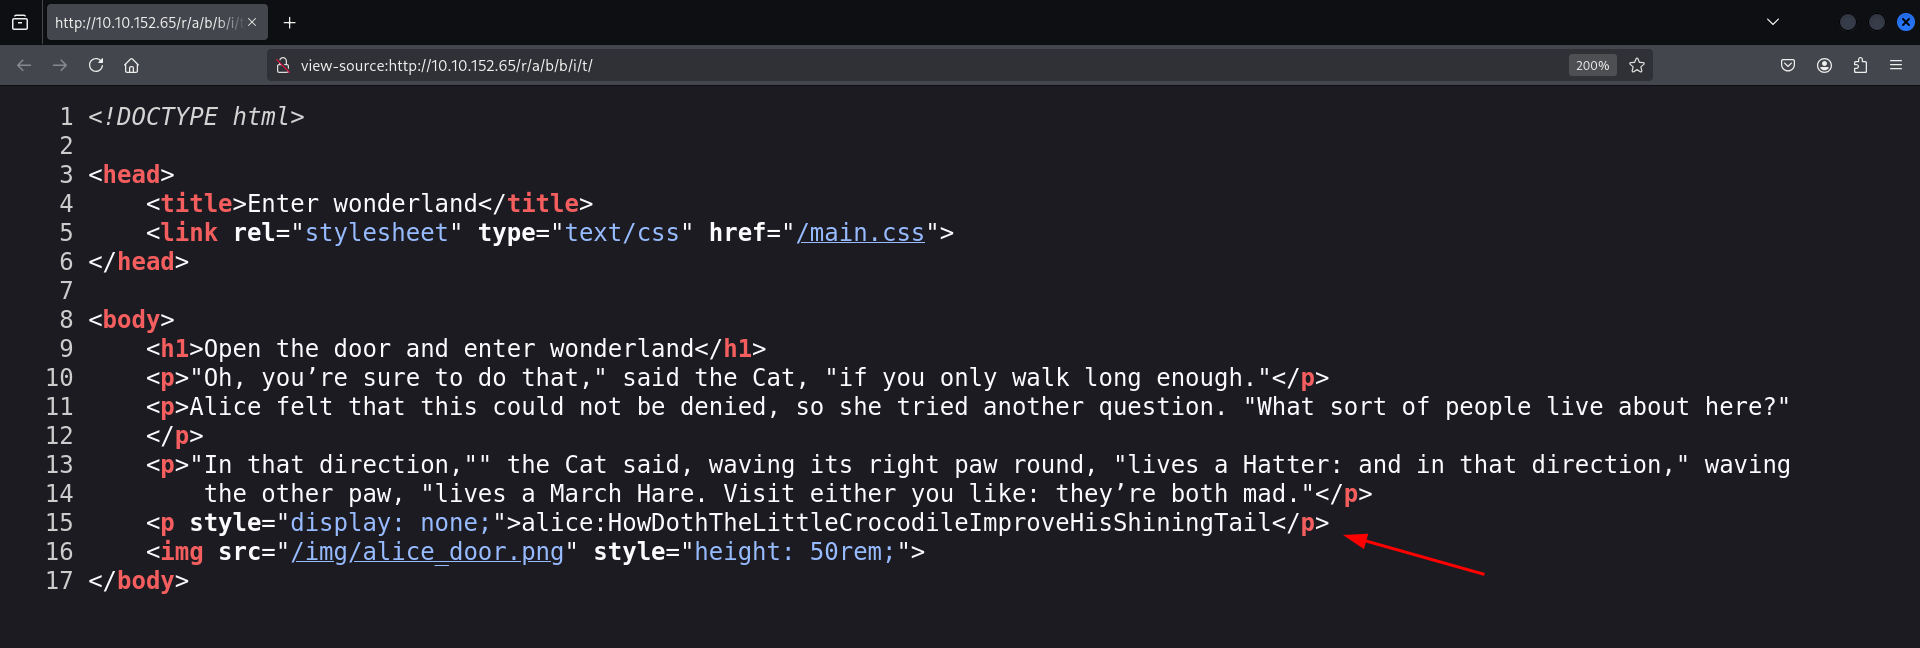Close the current browser tab
Image resolution: width=1920 pixels, height=648 pixels.
coord(252,22)
